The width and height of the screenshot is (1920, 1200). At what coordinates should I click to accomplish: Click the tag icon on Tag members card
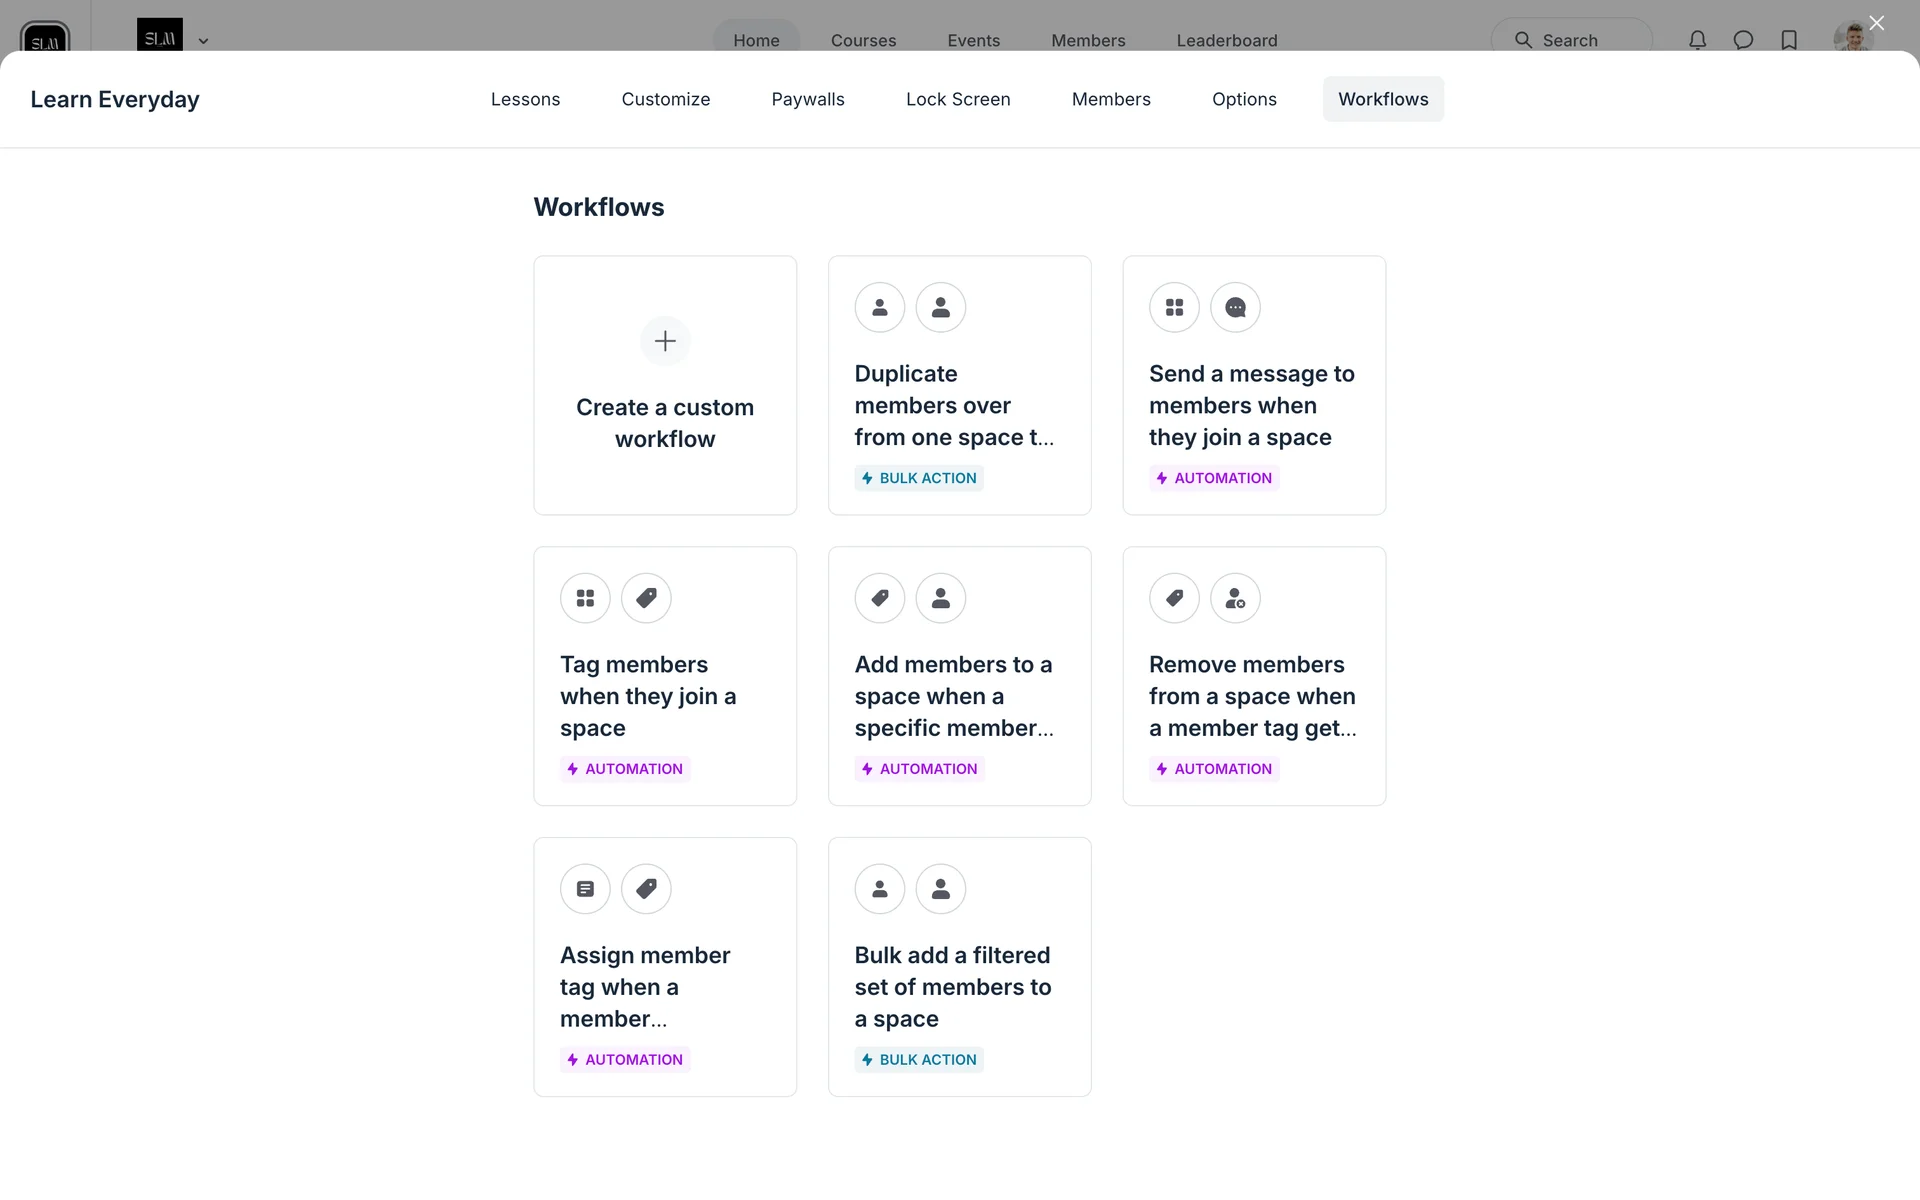646,598
